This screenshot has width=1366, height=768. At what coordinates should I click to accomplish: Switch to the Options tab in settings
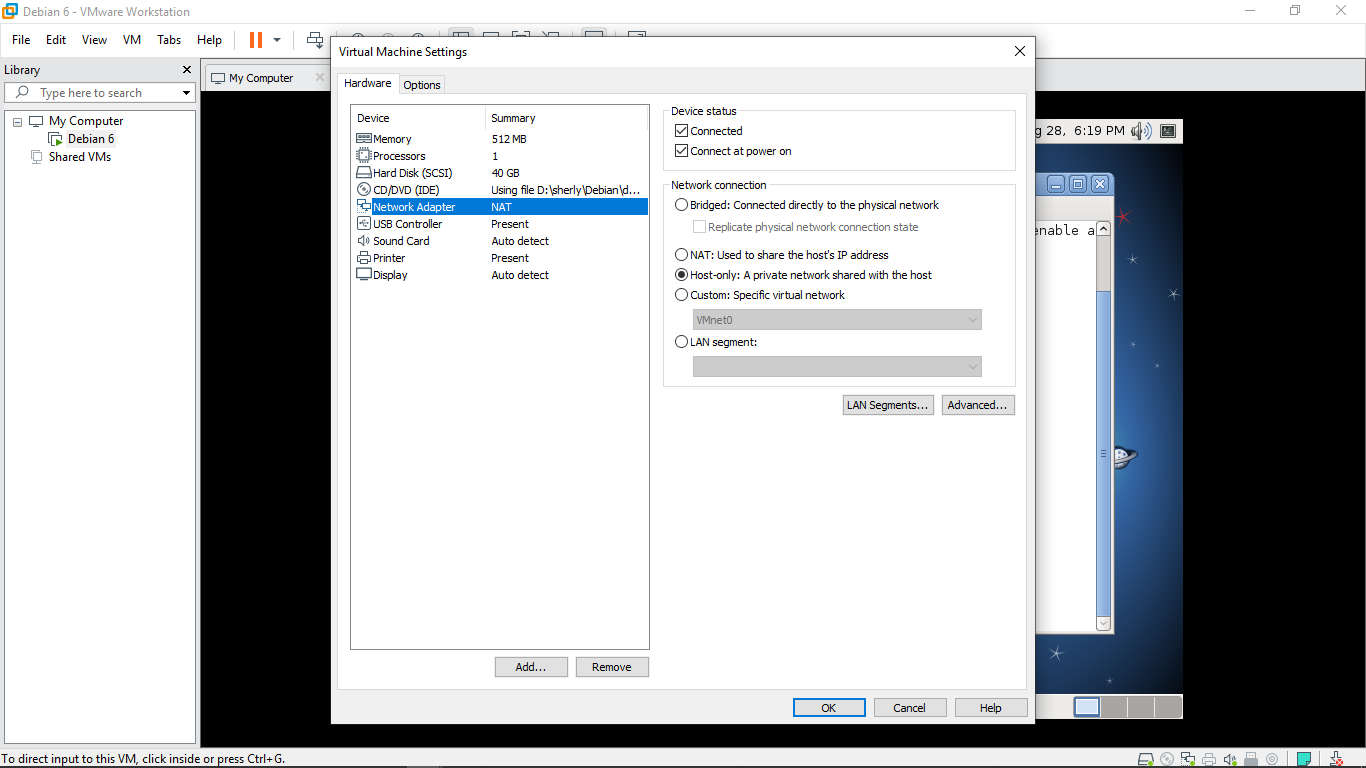tap(422, 85)
